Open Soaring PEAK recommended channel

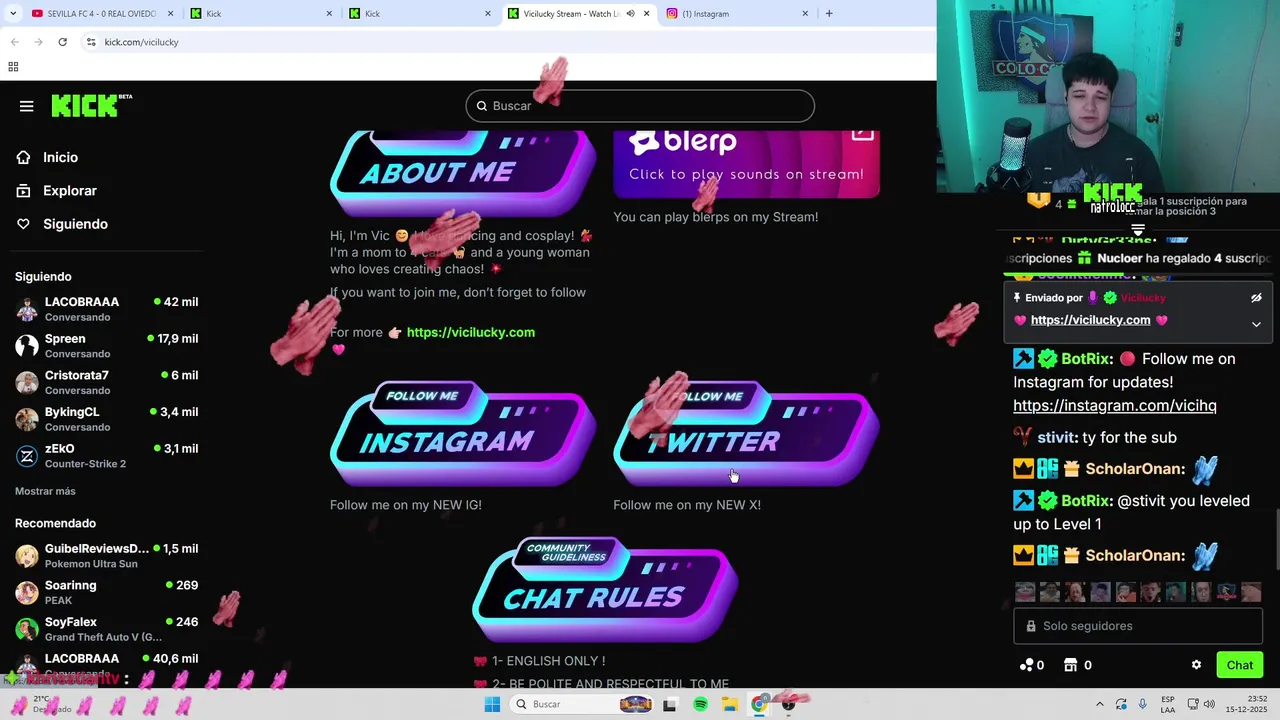click(x=106, y=592)
